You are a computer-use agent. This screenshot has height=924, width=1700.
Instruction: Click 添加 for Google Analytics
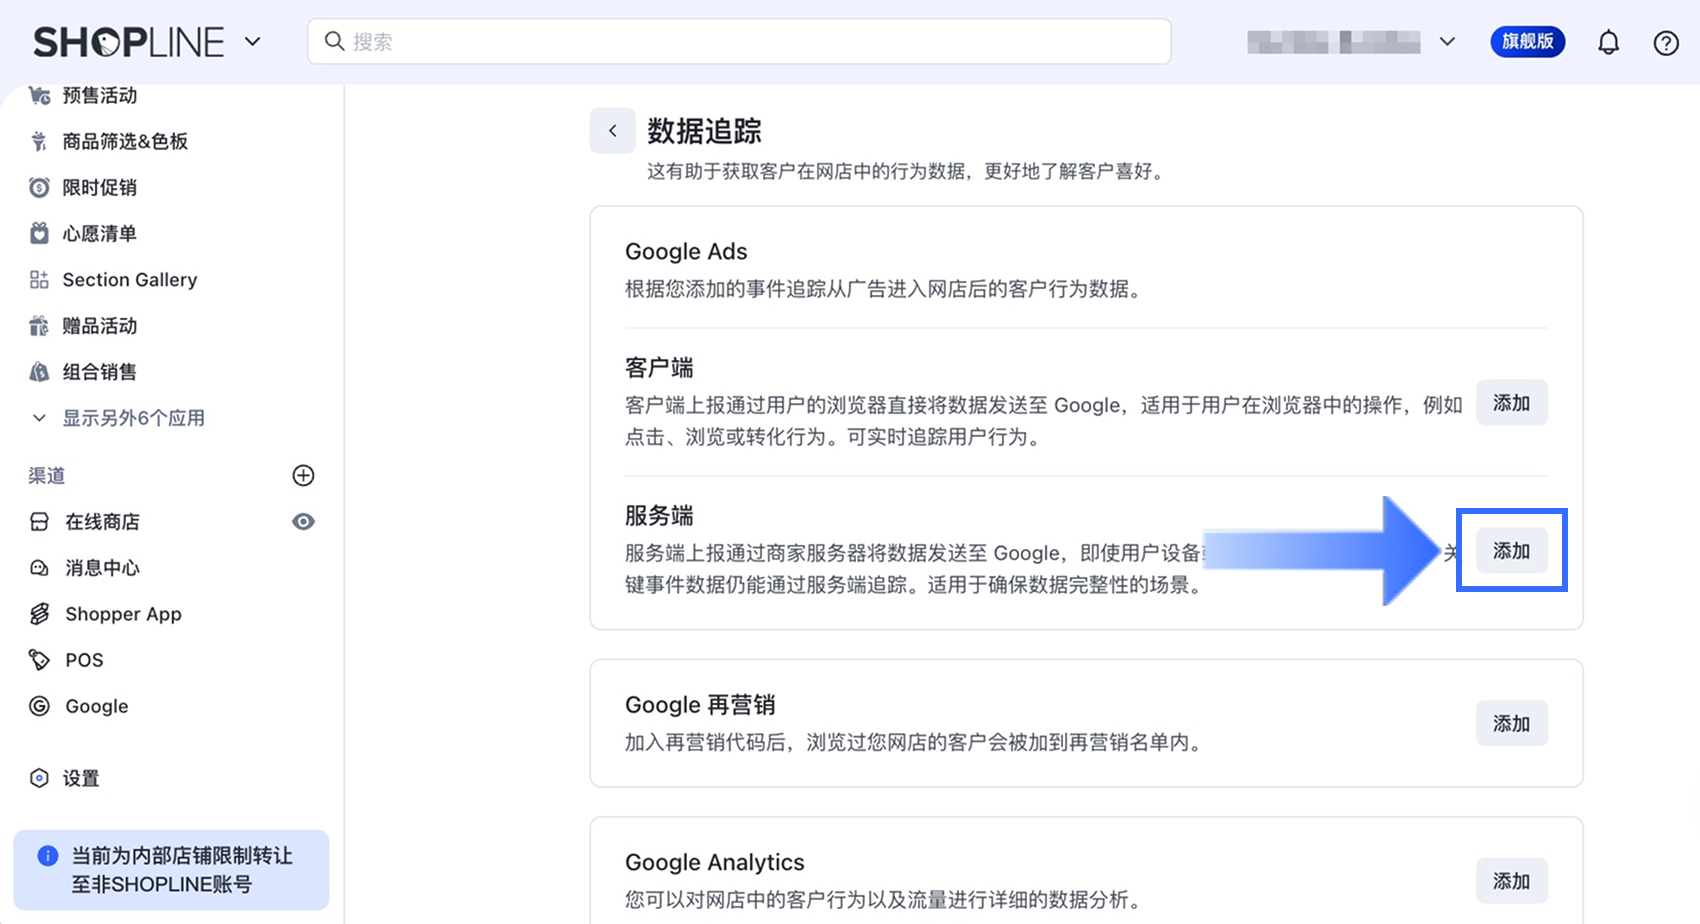coord(1511,881)
